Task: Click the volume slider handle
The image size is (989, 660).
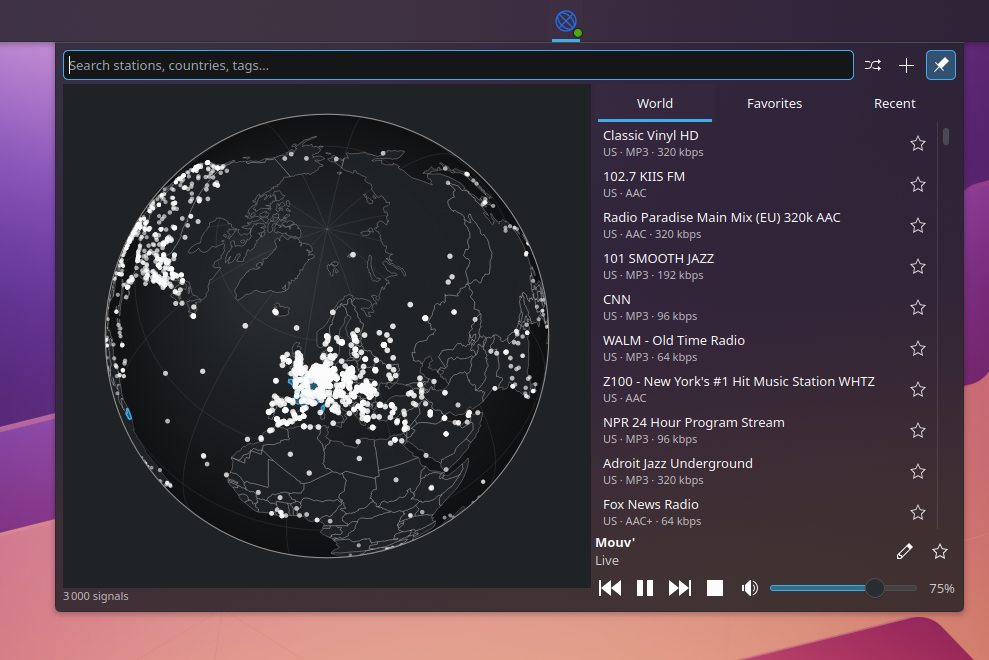Action: pos(874,588)
